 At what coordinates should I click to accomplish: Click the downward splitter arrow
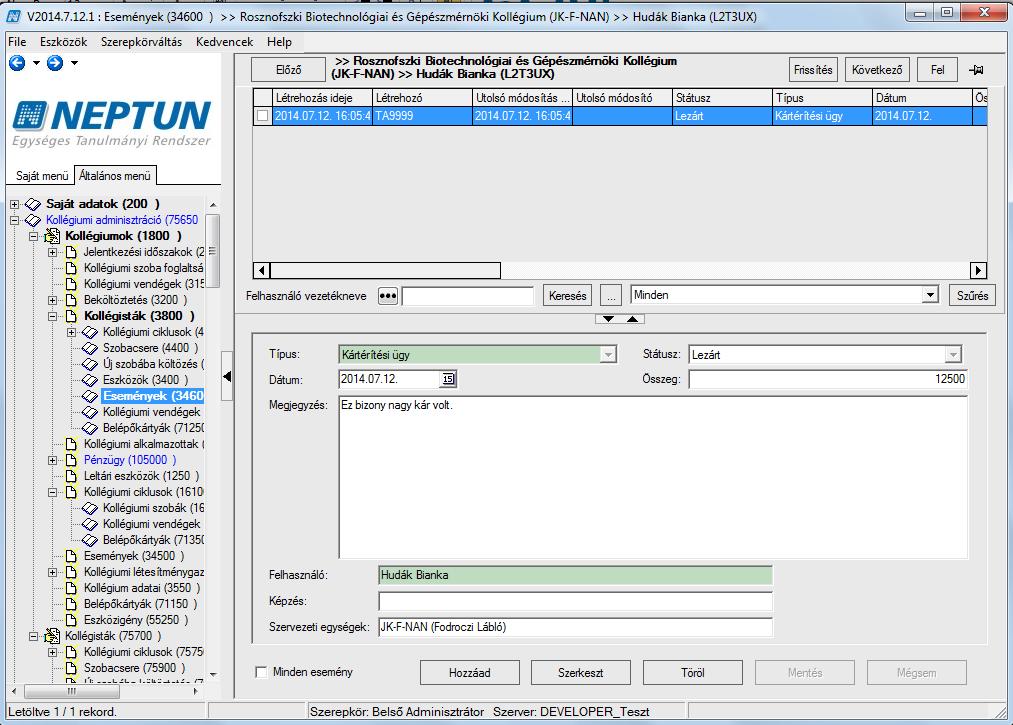pyautogui.click(x=608, y=319)
